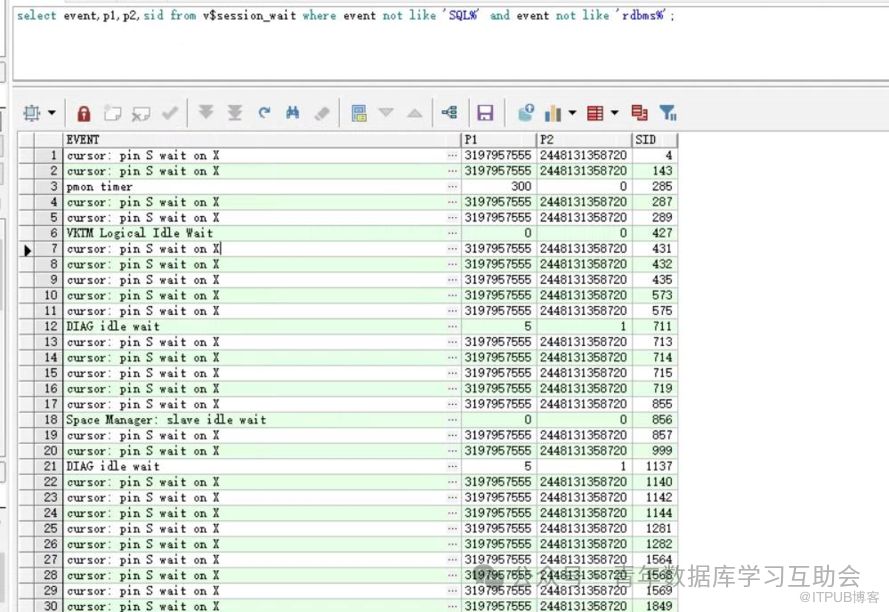The width and height of the screenshot is (889, 612).
Task: Click the red copy sheets icon
Action: tap(640, 113)
